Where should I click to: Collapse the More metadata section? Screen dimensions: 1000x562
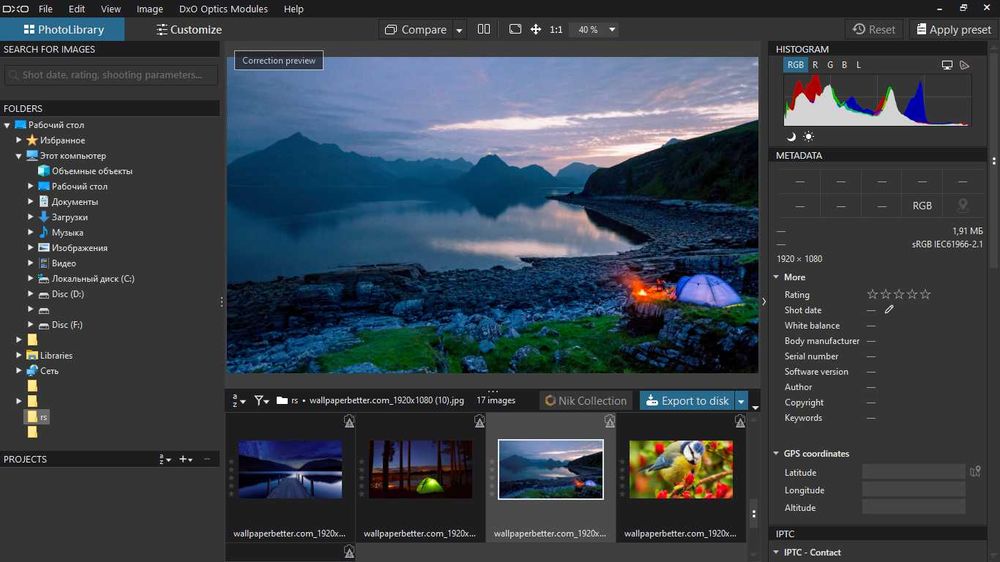click(778, 277)
